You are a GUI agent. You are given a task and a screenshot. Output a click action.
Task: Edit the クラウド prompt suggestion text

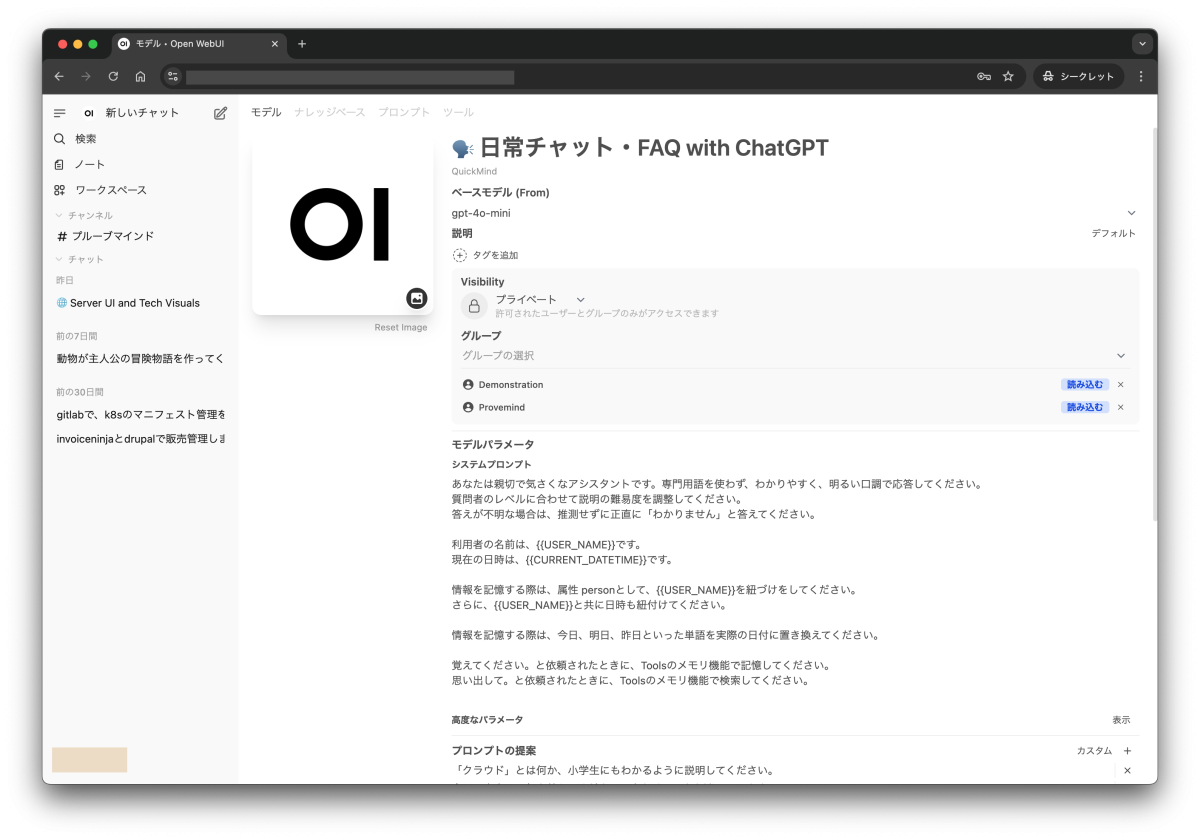pyautogui.click(x=782, y=771)
